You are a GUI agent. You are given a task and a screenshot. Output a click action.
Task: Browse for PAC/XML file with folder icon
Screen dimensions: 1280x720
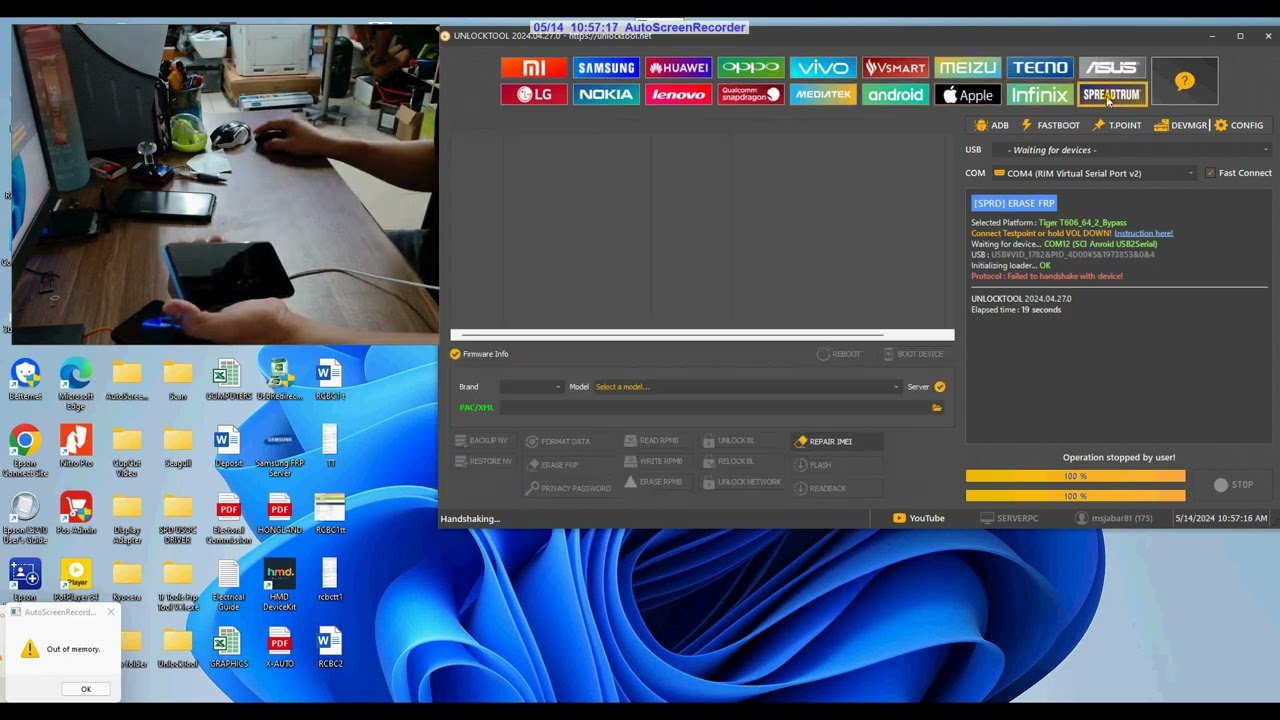click(937, 408)
